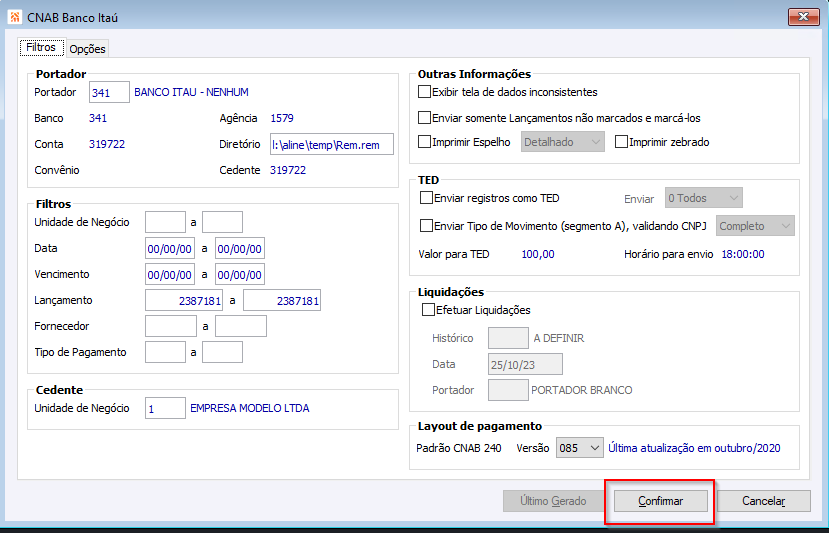Click the Data start date field
Image resolution: width=829 pixels, height=533 pixels.
tap(170, 249)
